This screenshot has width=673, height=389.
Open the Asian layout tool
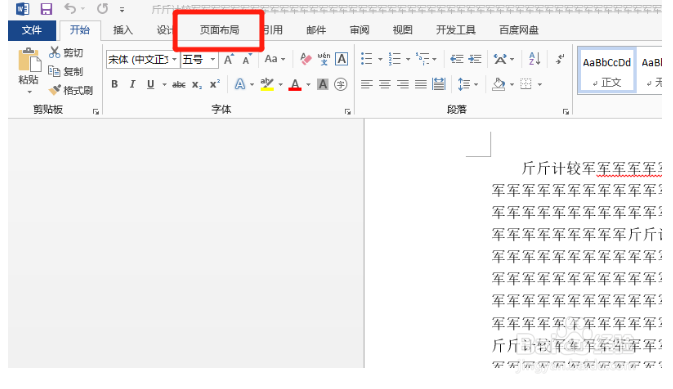point(500,59)
